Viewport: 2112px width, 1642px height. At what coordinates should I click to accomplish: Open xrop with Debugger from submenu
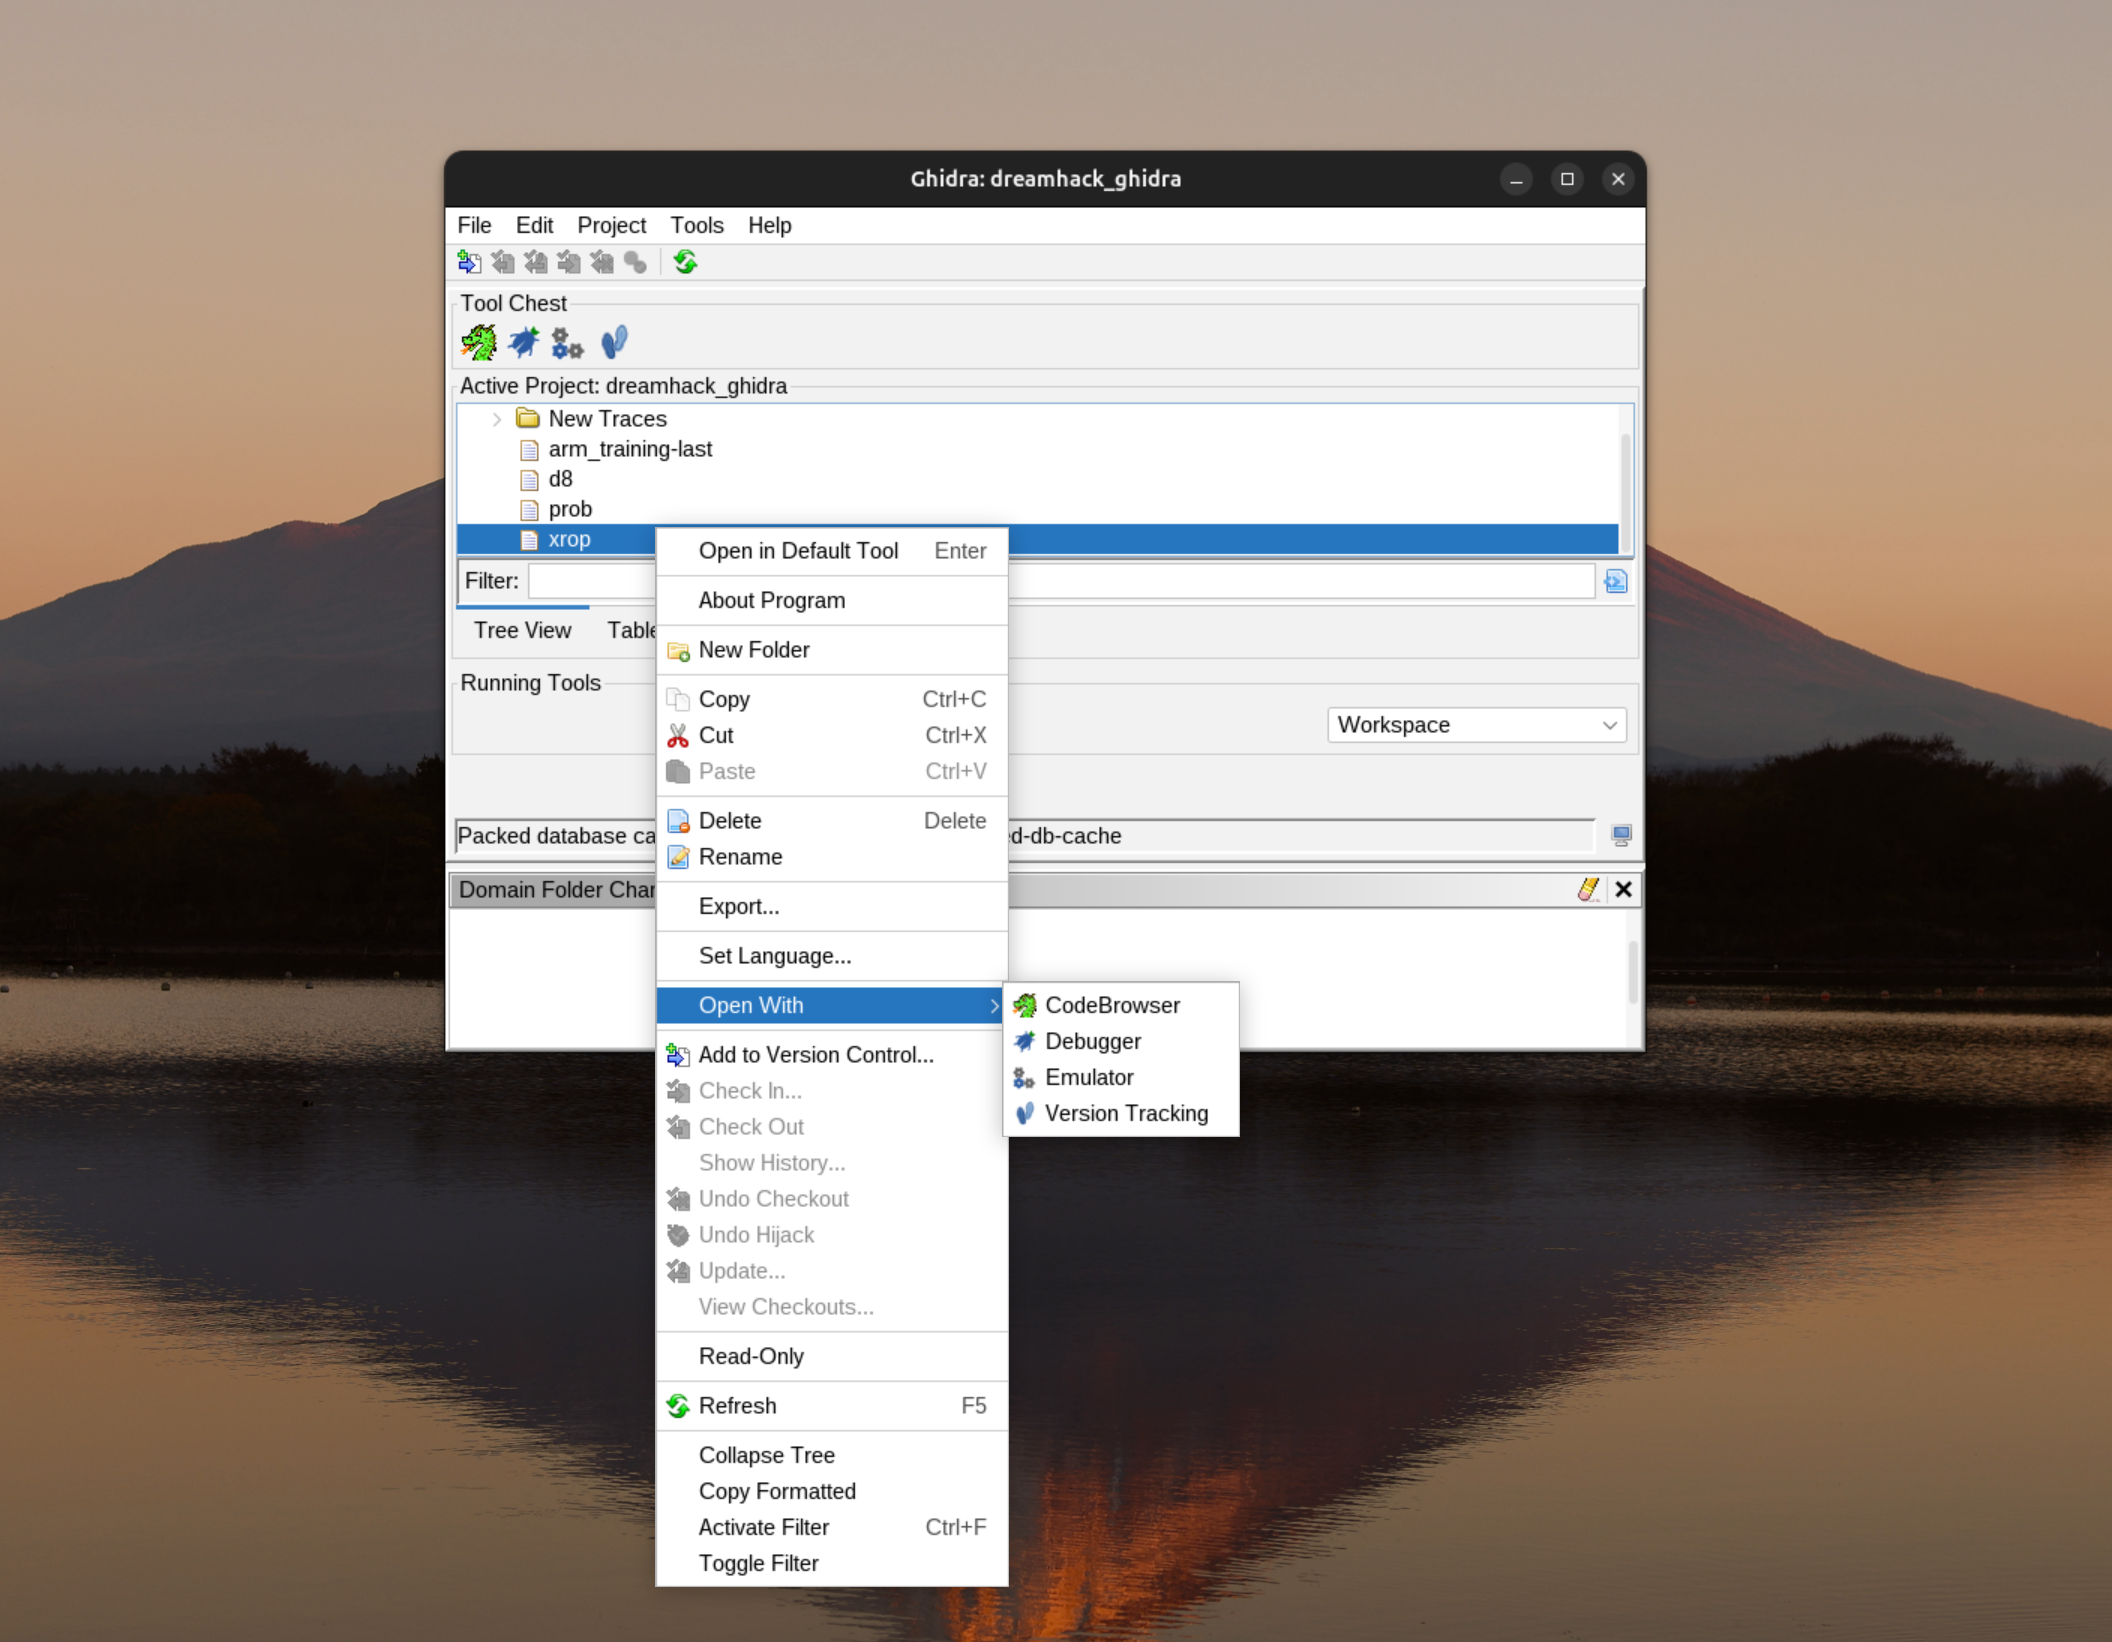[1121, 1041]
